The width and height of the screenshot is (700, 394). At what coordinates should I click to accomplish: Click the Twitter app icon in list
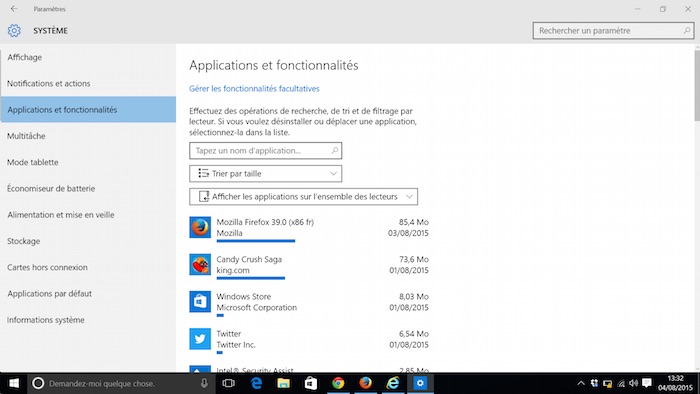[200, 339]
